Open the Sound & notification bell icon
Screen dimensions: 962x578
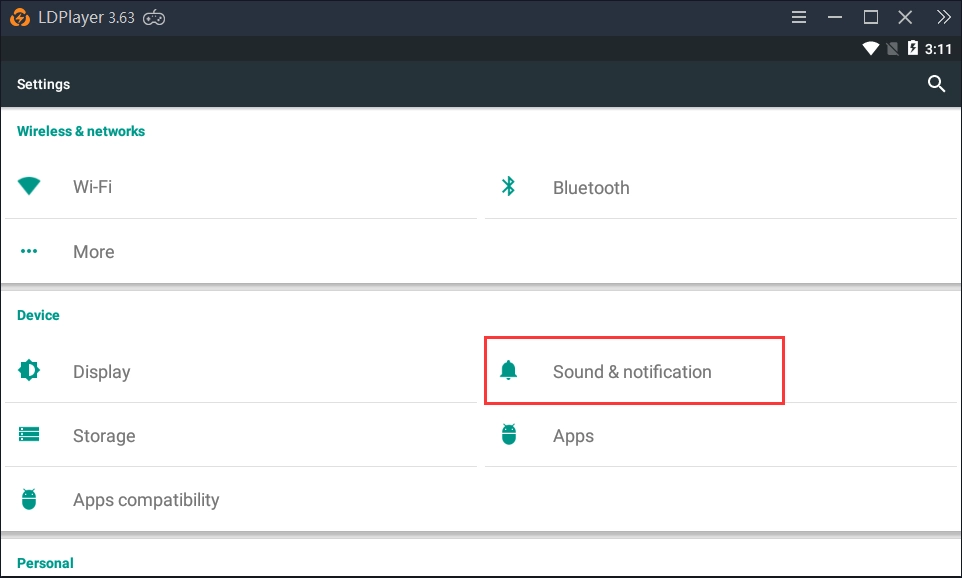tap(509, 370)
